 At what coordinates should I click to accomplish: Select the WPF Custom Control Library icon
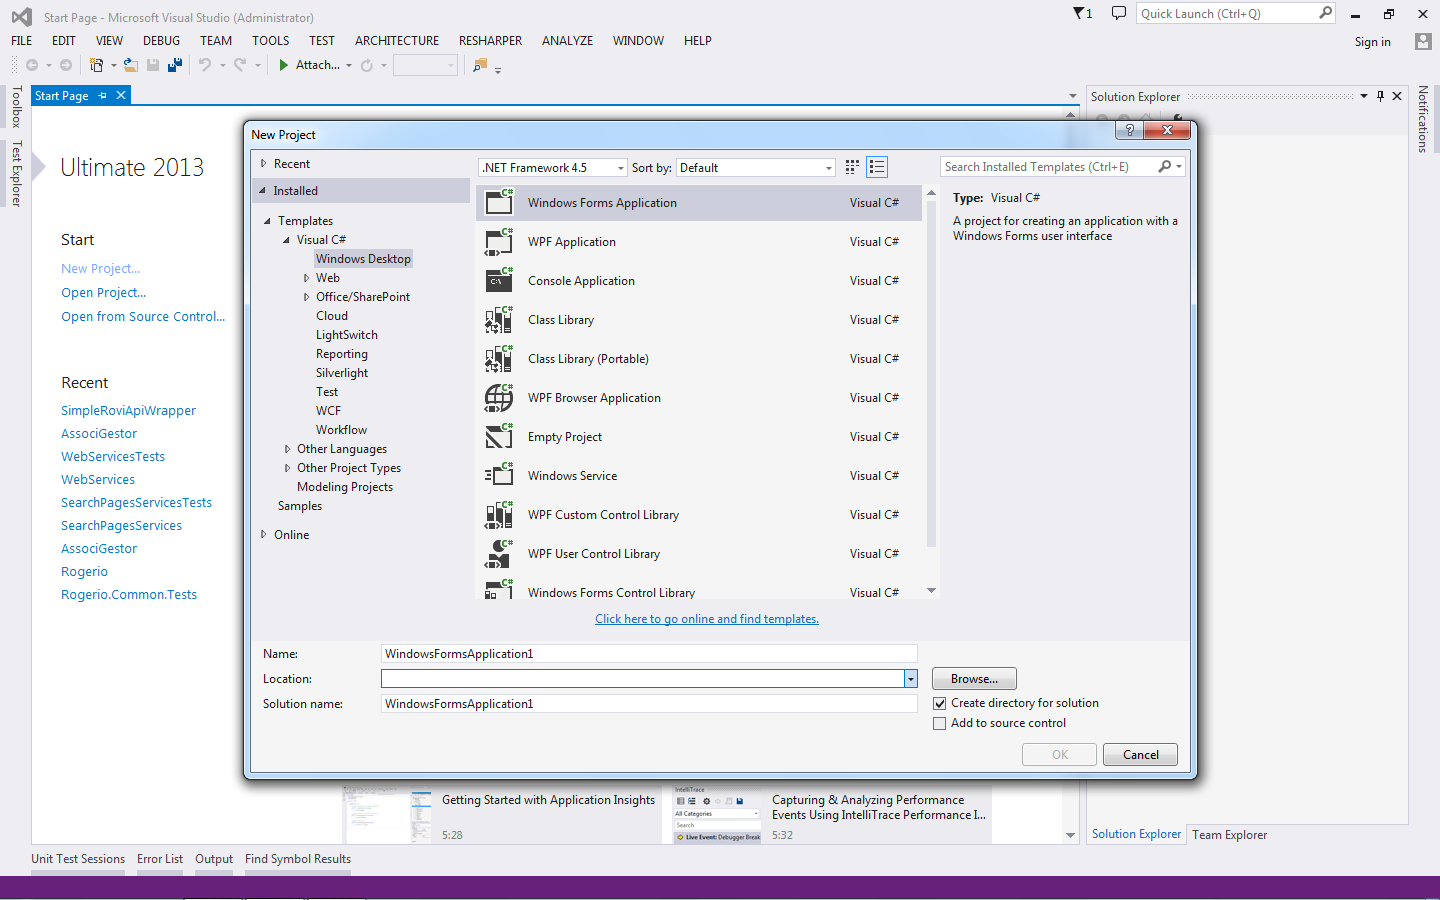499,514
